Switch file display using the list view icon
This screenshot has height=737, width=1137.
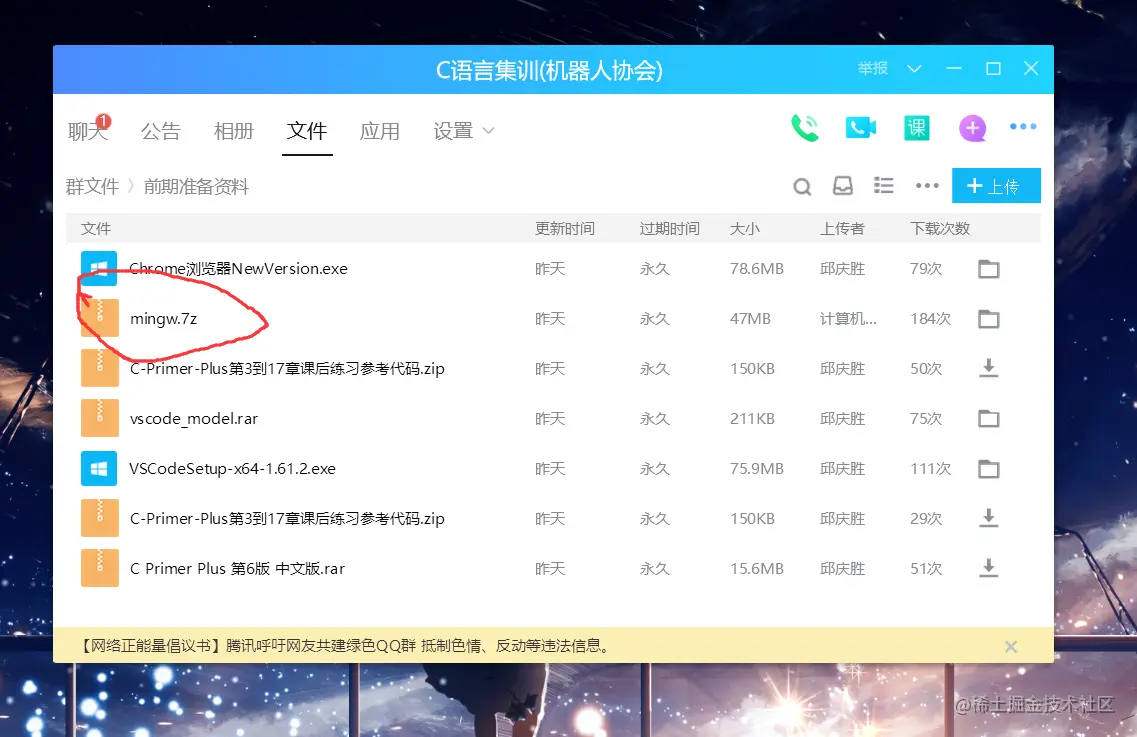pyautogui.click(x=883, y=186)
